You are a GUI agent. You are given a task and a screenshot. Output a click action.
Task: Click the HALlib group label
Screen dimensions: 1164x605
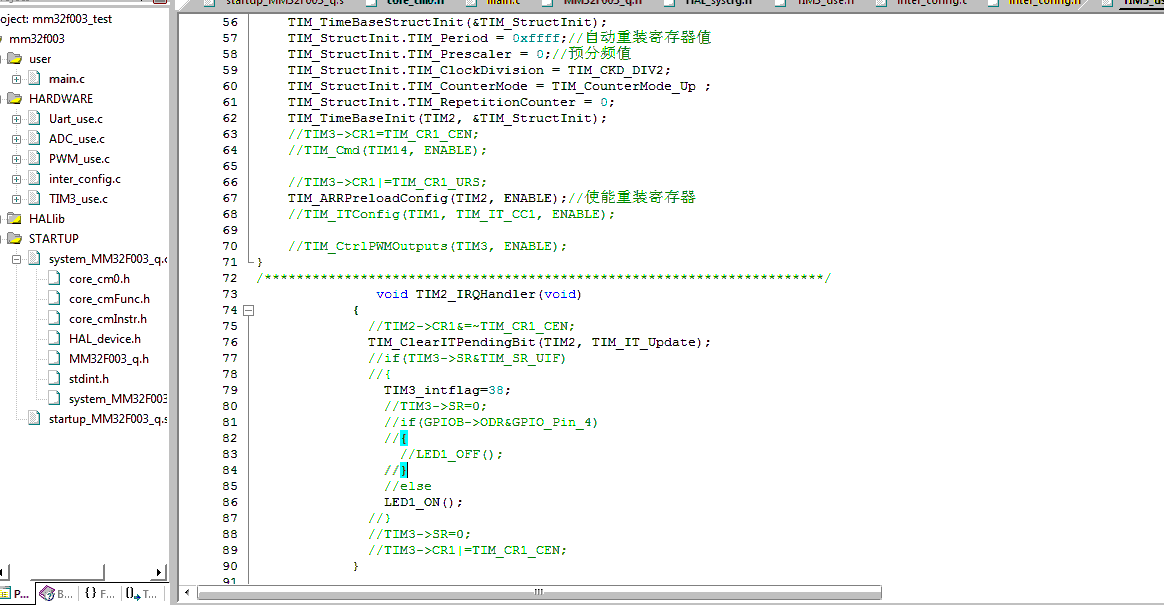point(47,219)
